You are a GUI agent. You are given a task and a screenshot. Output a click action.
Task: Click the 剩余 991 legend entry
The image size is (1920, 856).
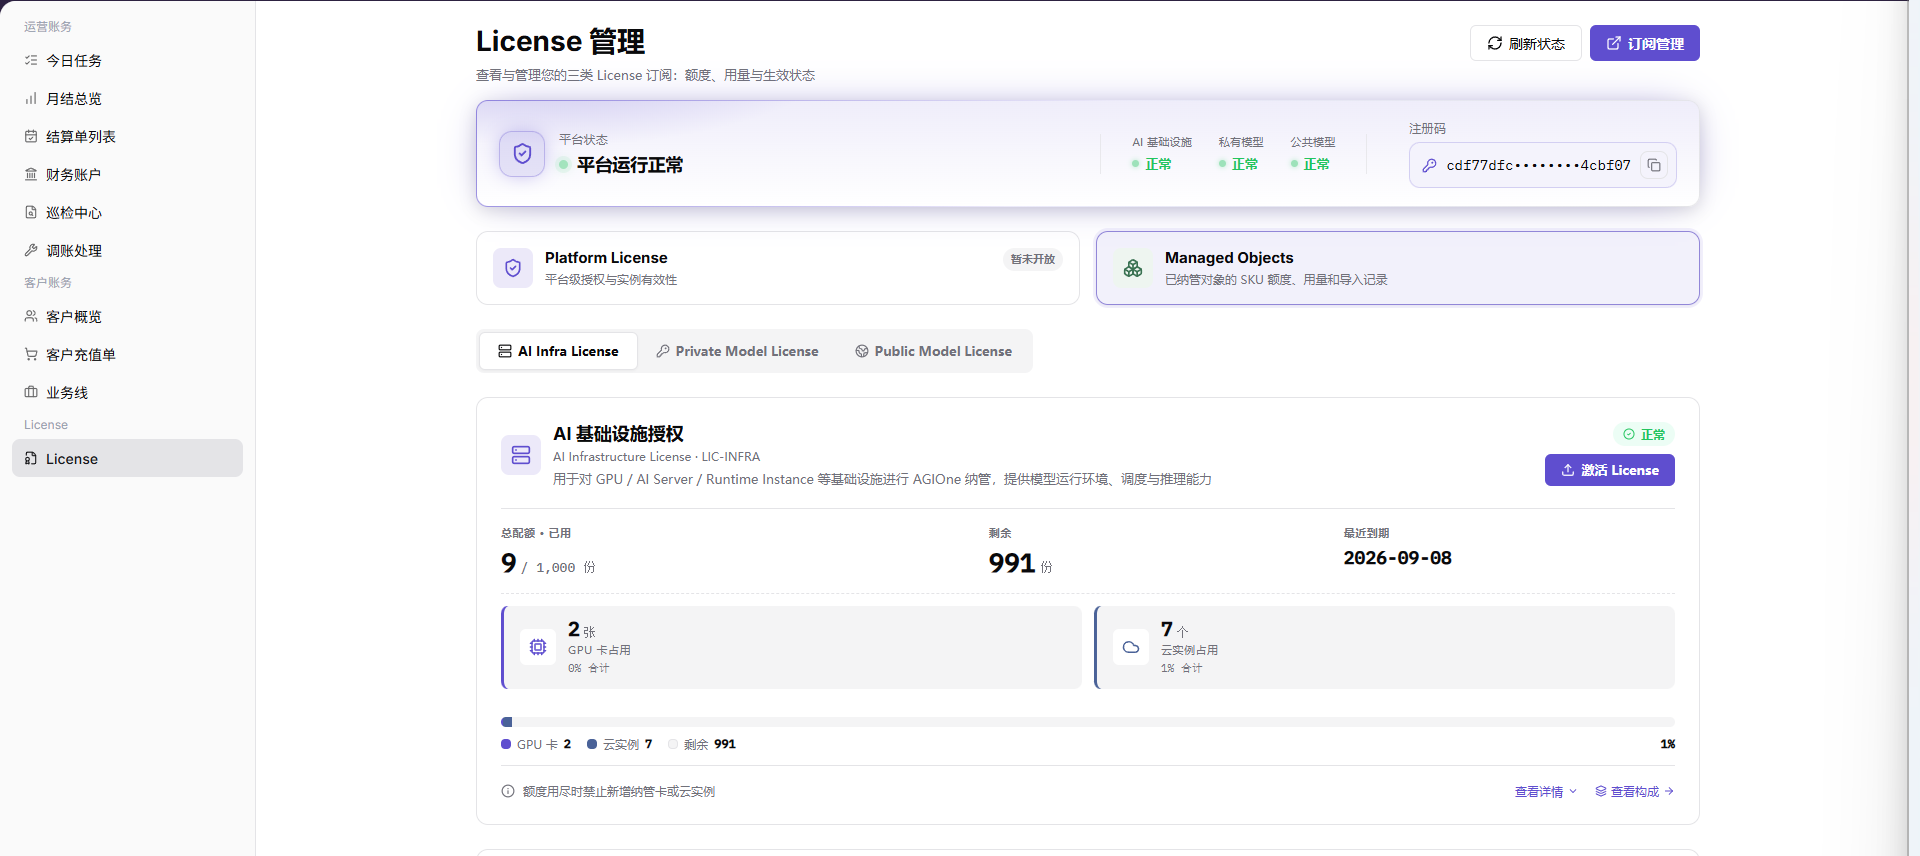coord(702,744)
